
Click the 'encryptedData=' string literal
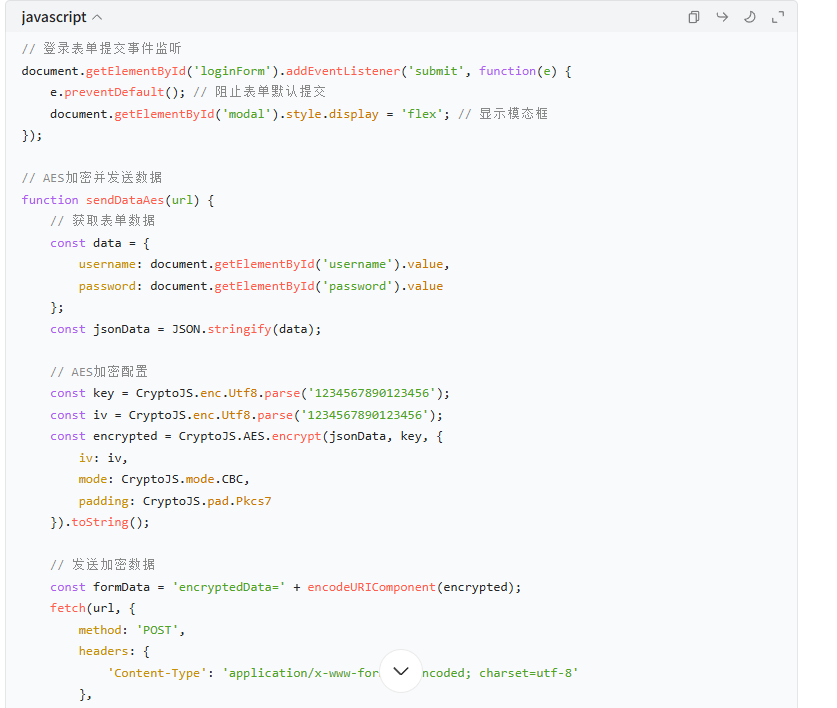[x=228, y=587]
